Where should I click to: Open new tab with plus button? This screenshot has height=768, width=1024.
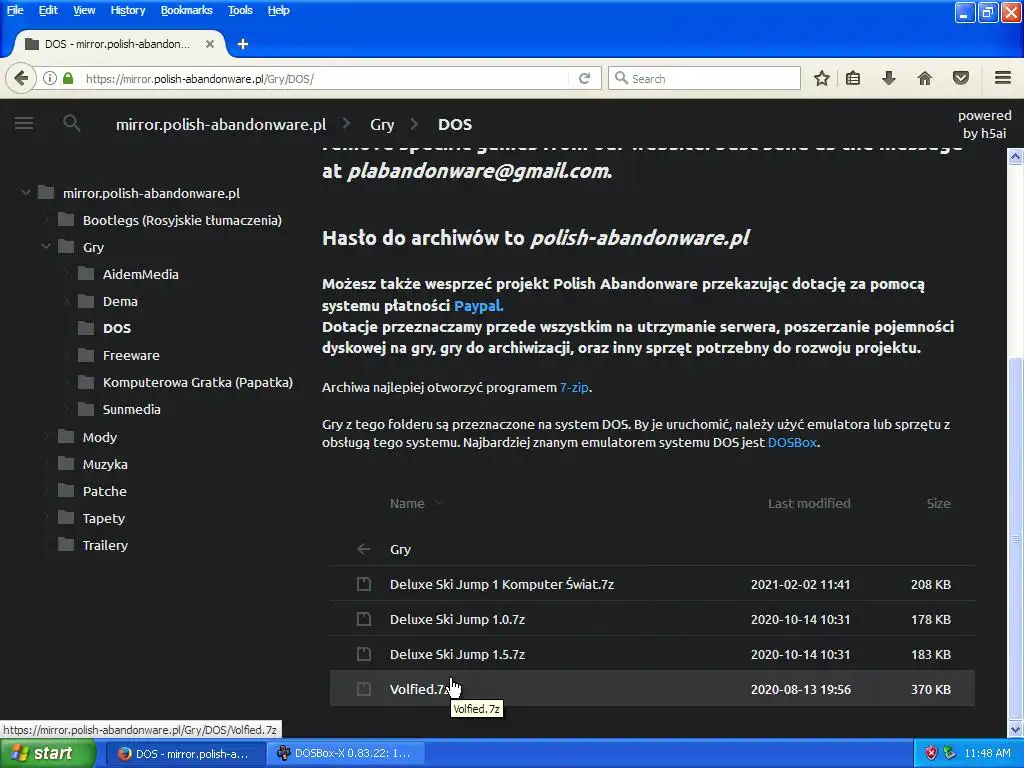coord(243,44)
